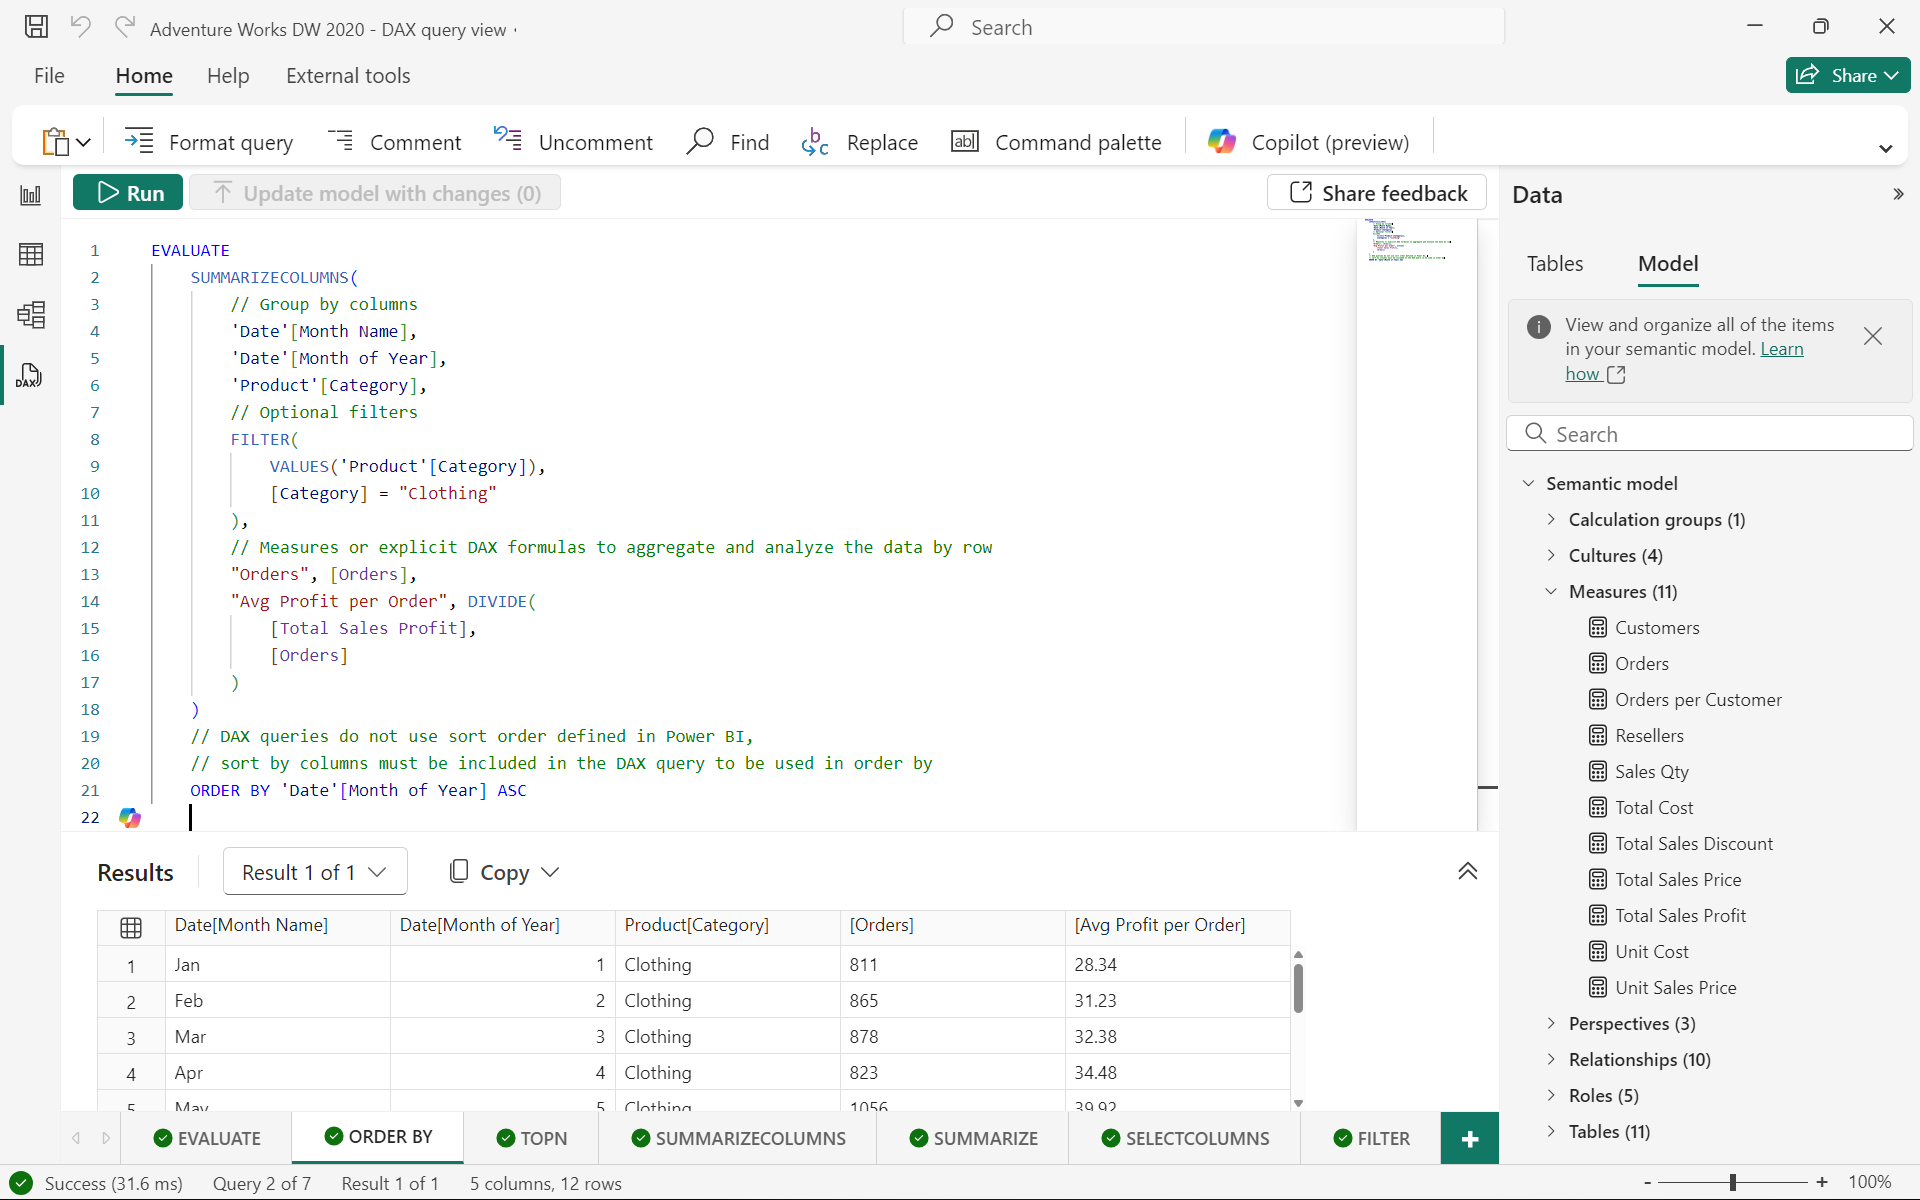Click the Run button to execute query
The image size is (1920, 1200).
tap(129, 192)
